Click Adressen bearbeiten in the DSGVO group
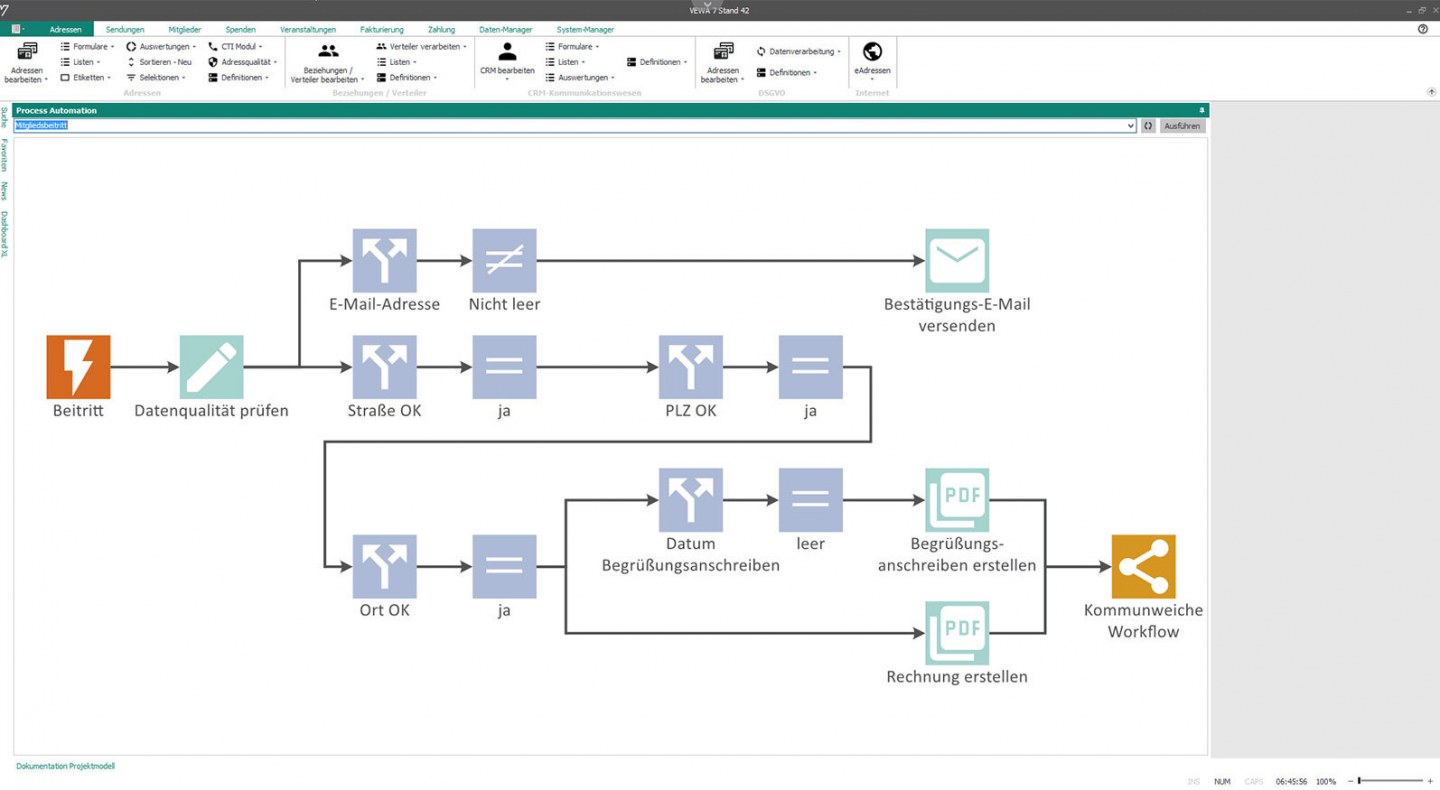 pos(723,62)
